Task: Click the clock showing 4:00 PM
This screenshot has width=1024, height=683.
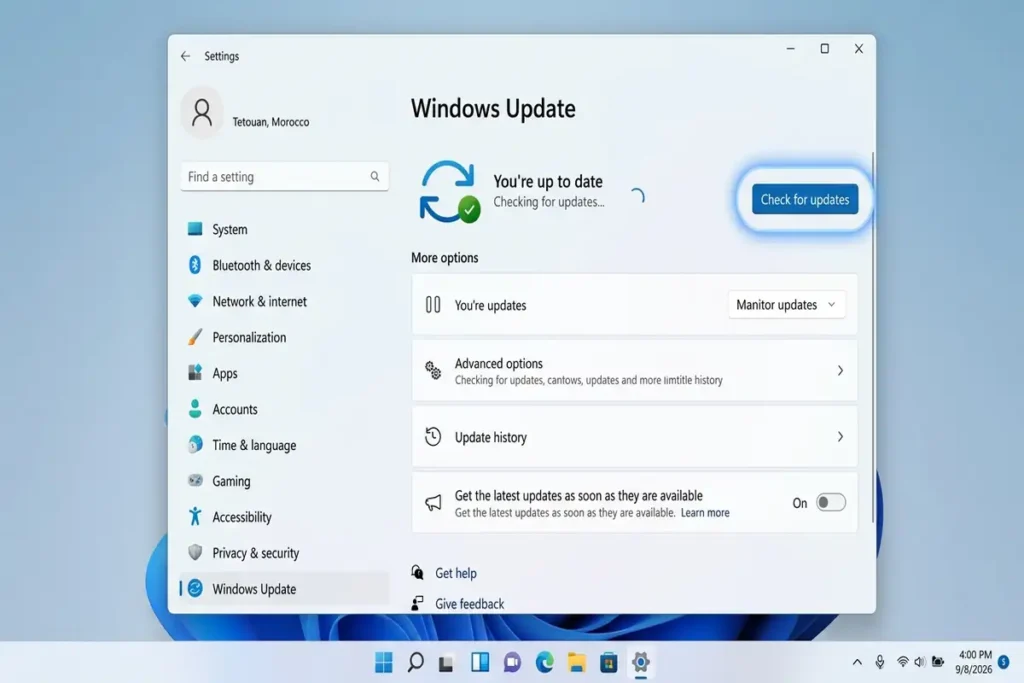Action: (975, 655)
